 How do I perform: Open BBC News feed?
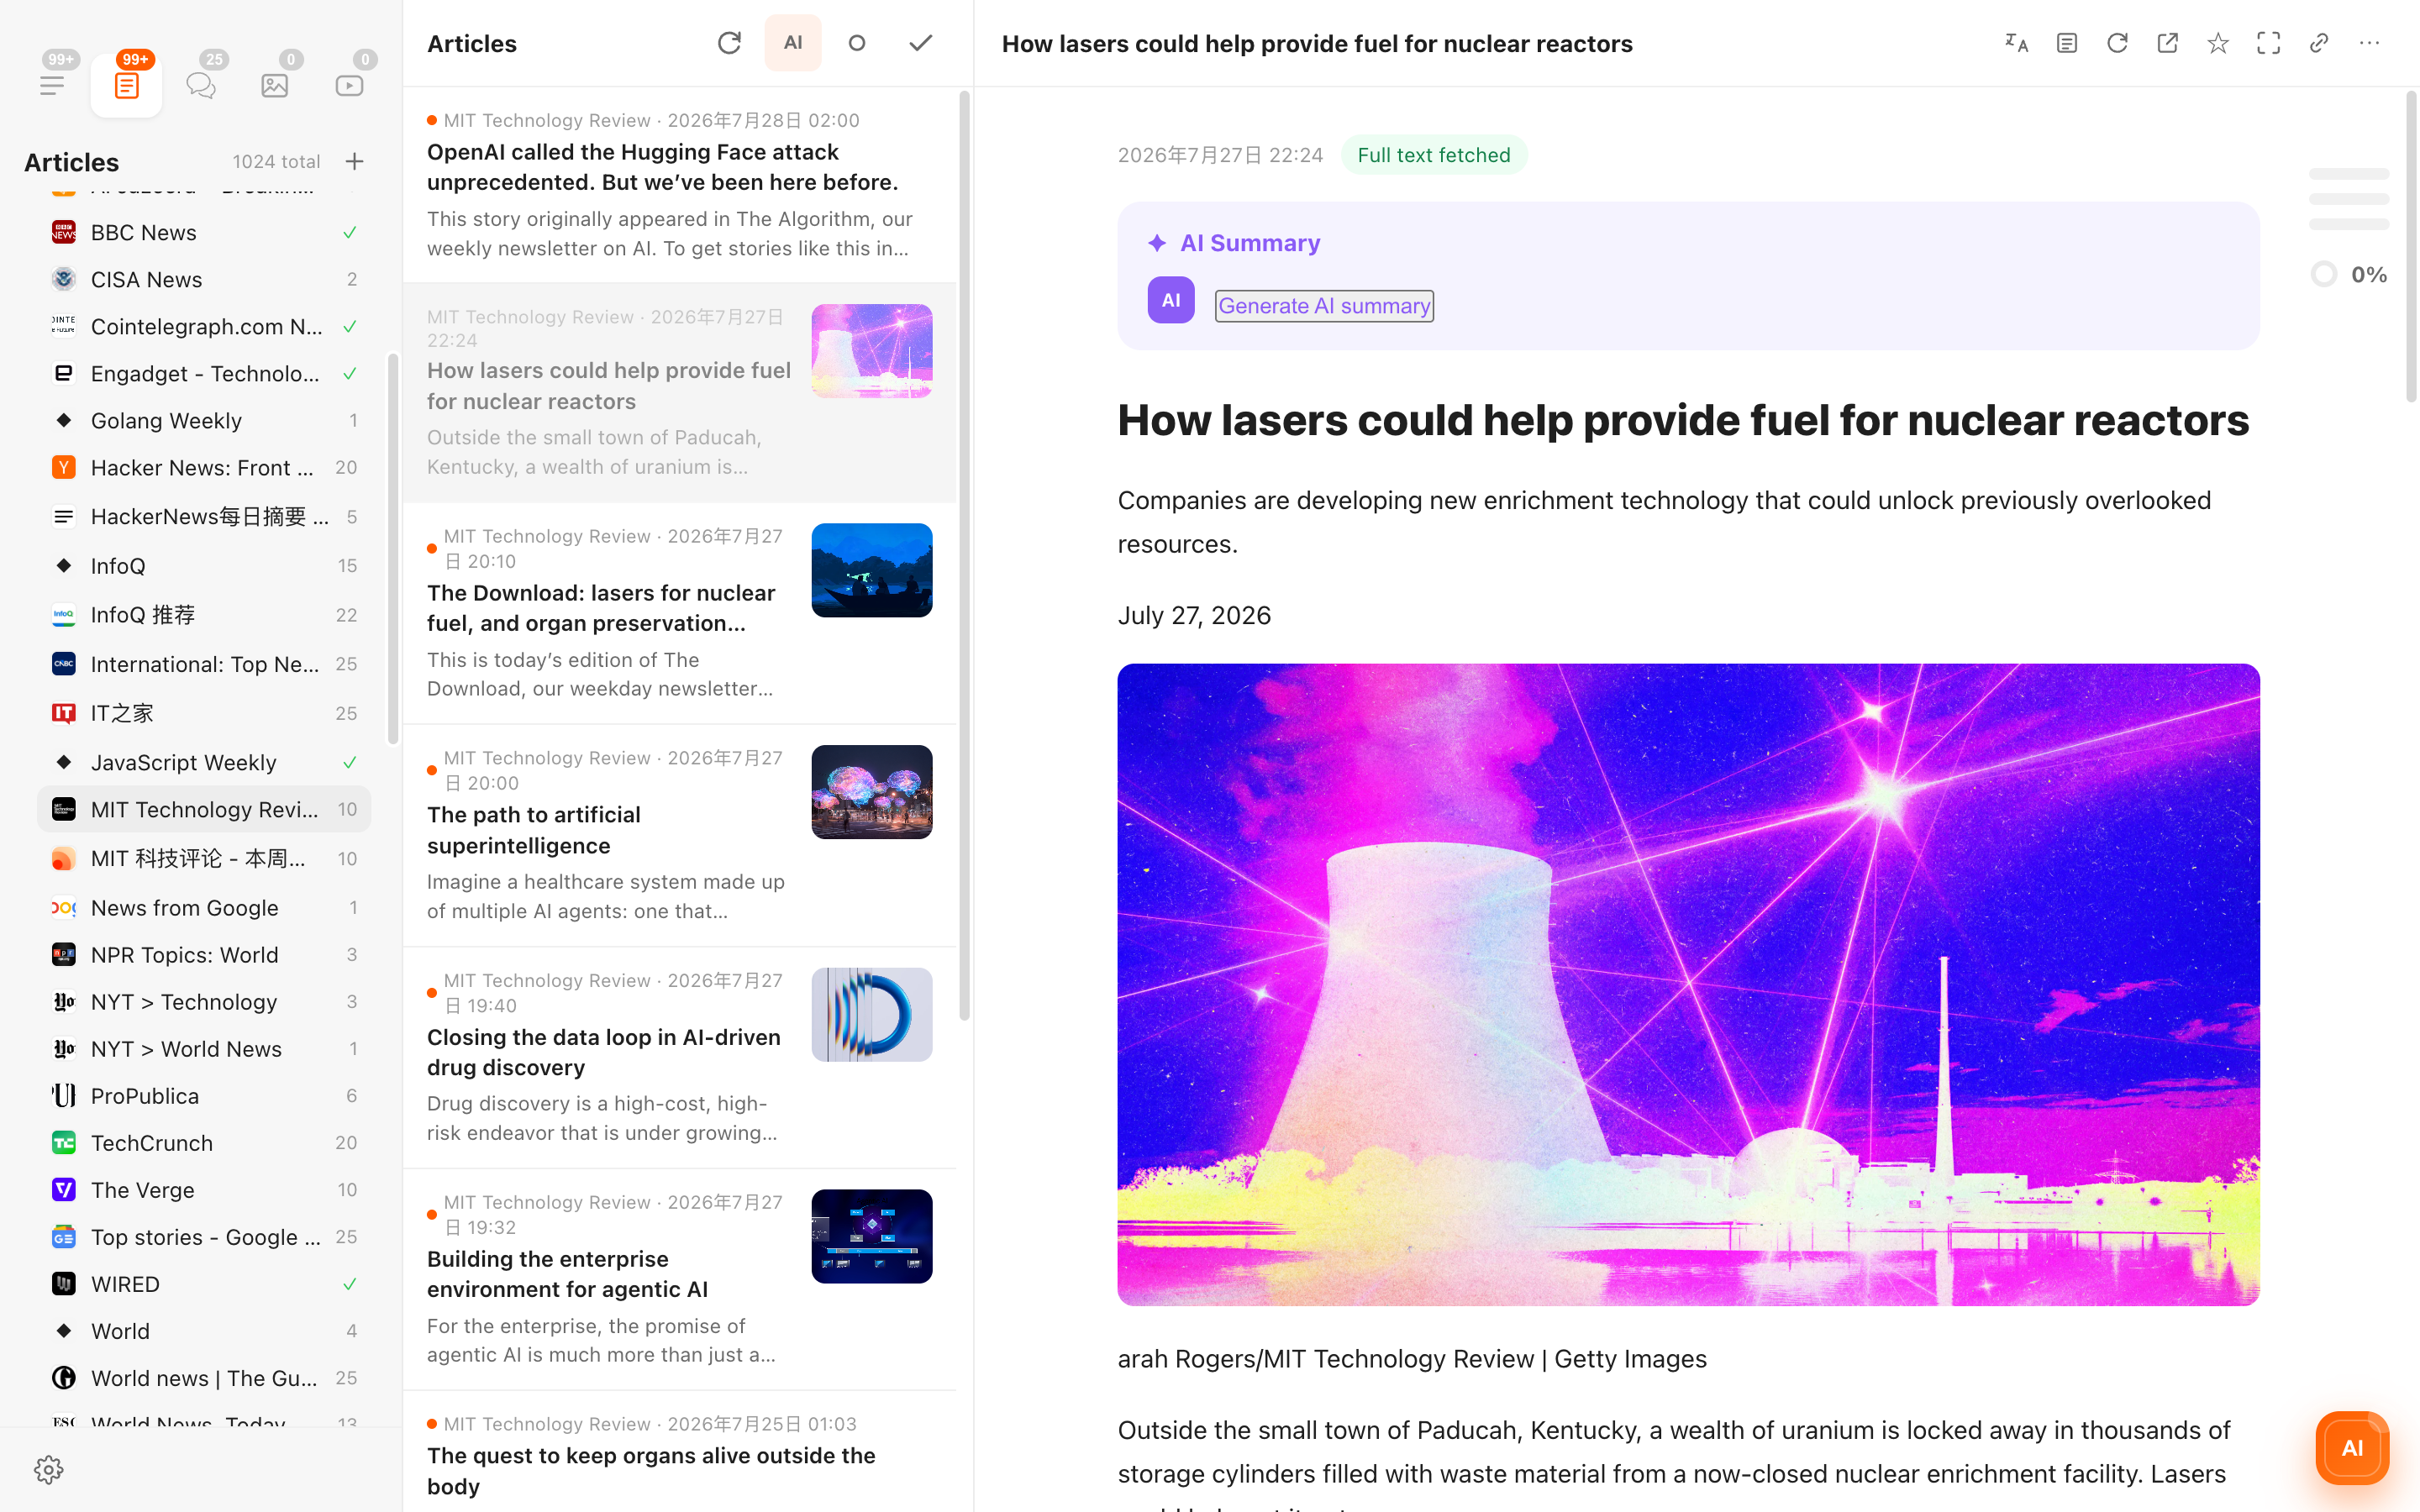205,232
